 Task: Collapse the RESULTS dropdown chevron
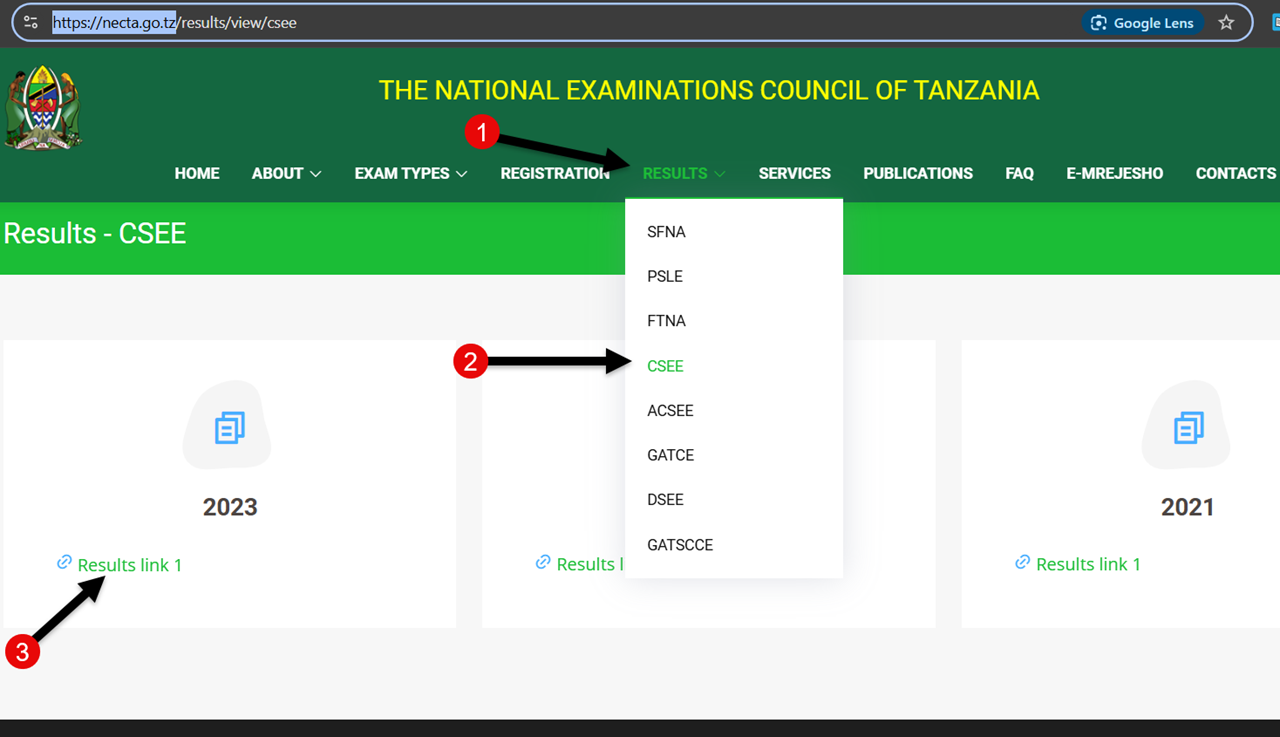click(x=719, y=174)
